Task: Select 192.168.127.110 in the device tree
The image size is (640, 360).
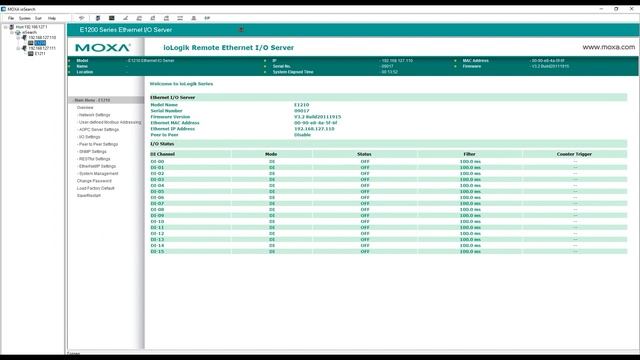Action: pos(42,38)
